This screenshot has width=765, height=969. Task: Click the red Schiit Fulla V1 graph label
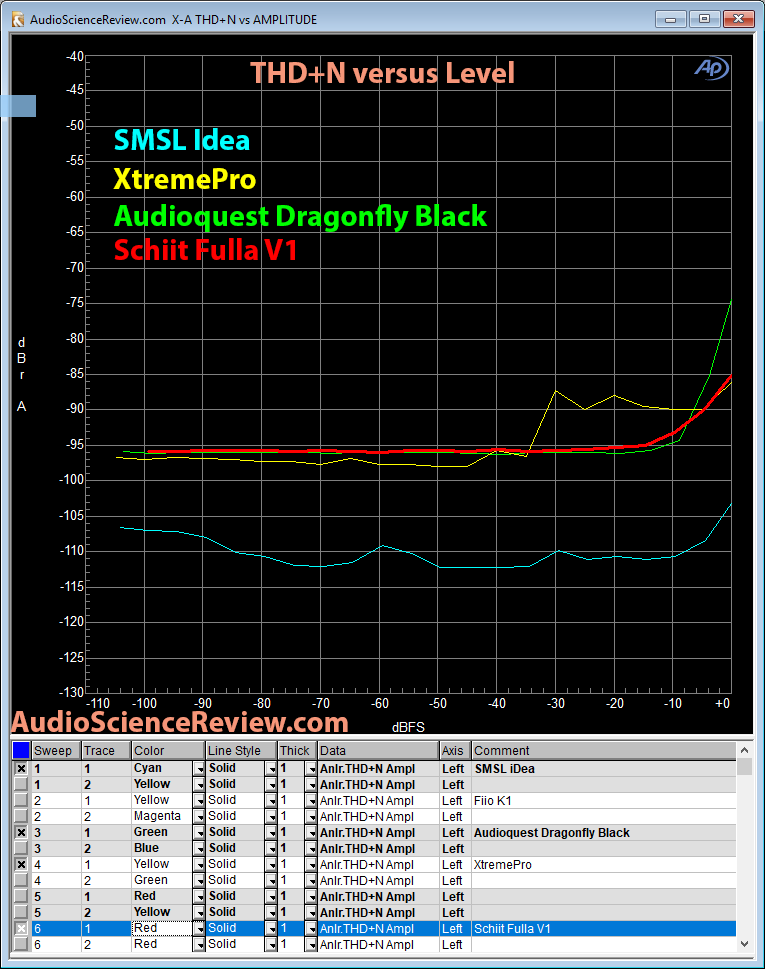pos(206,250)
